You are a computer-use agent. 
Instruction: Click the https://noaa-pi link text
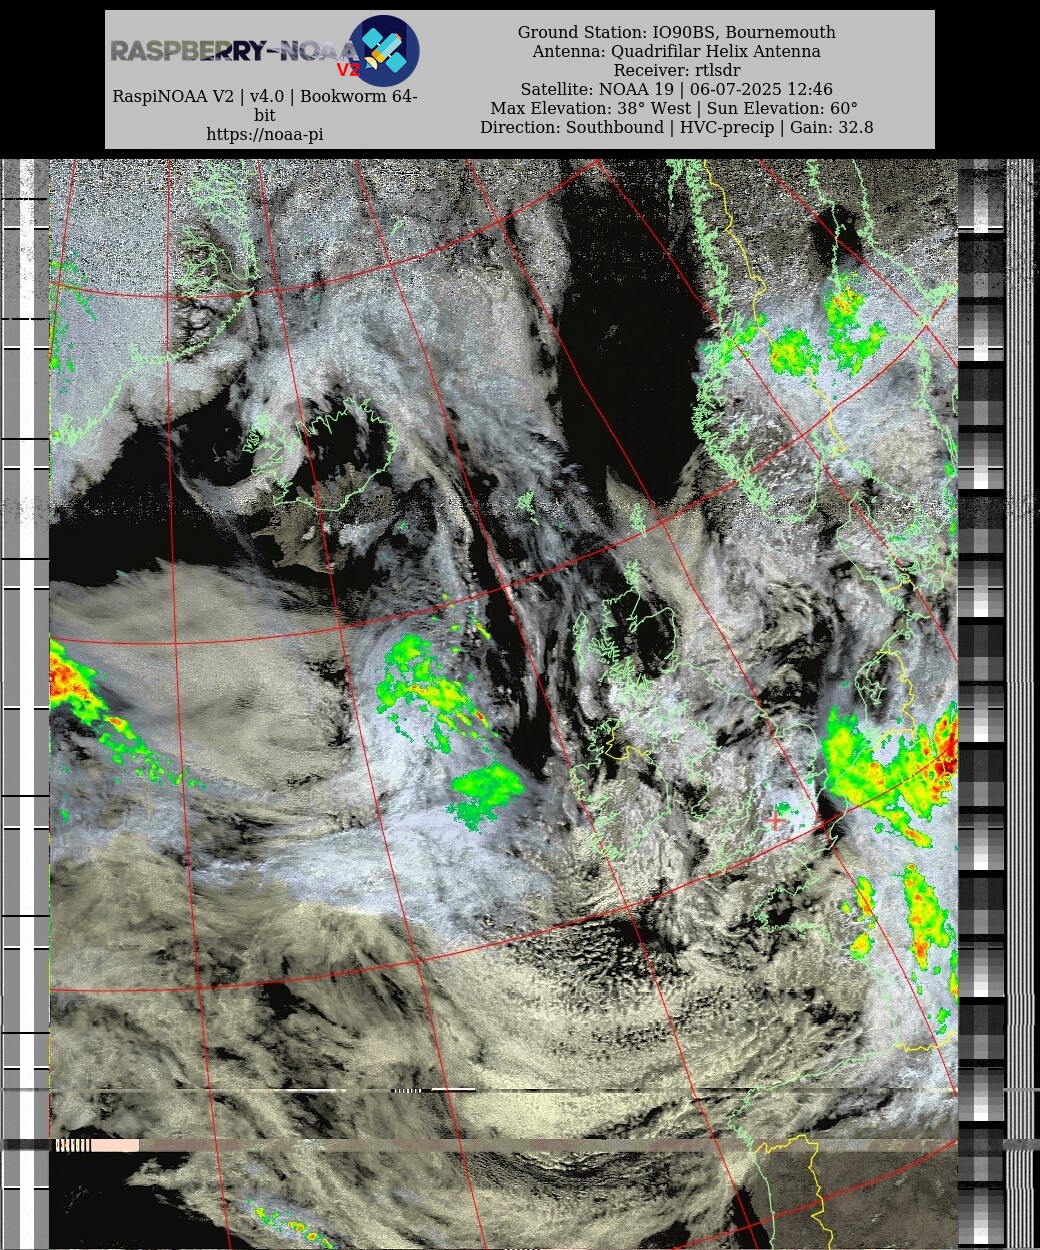[x=265, y=134]
